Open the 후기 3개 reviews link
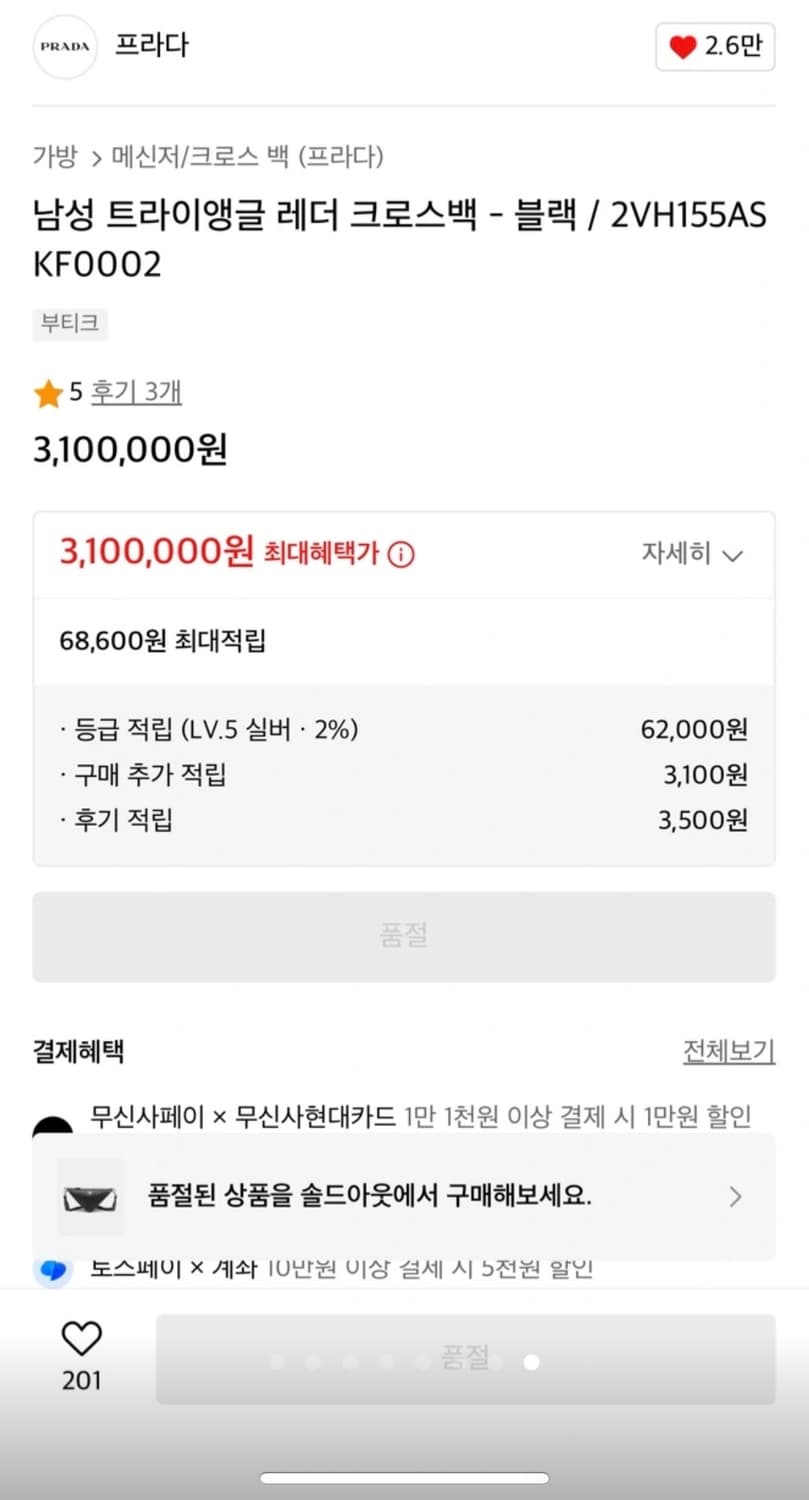809x1500 pixels. coord(136,392)
